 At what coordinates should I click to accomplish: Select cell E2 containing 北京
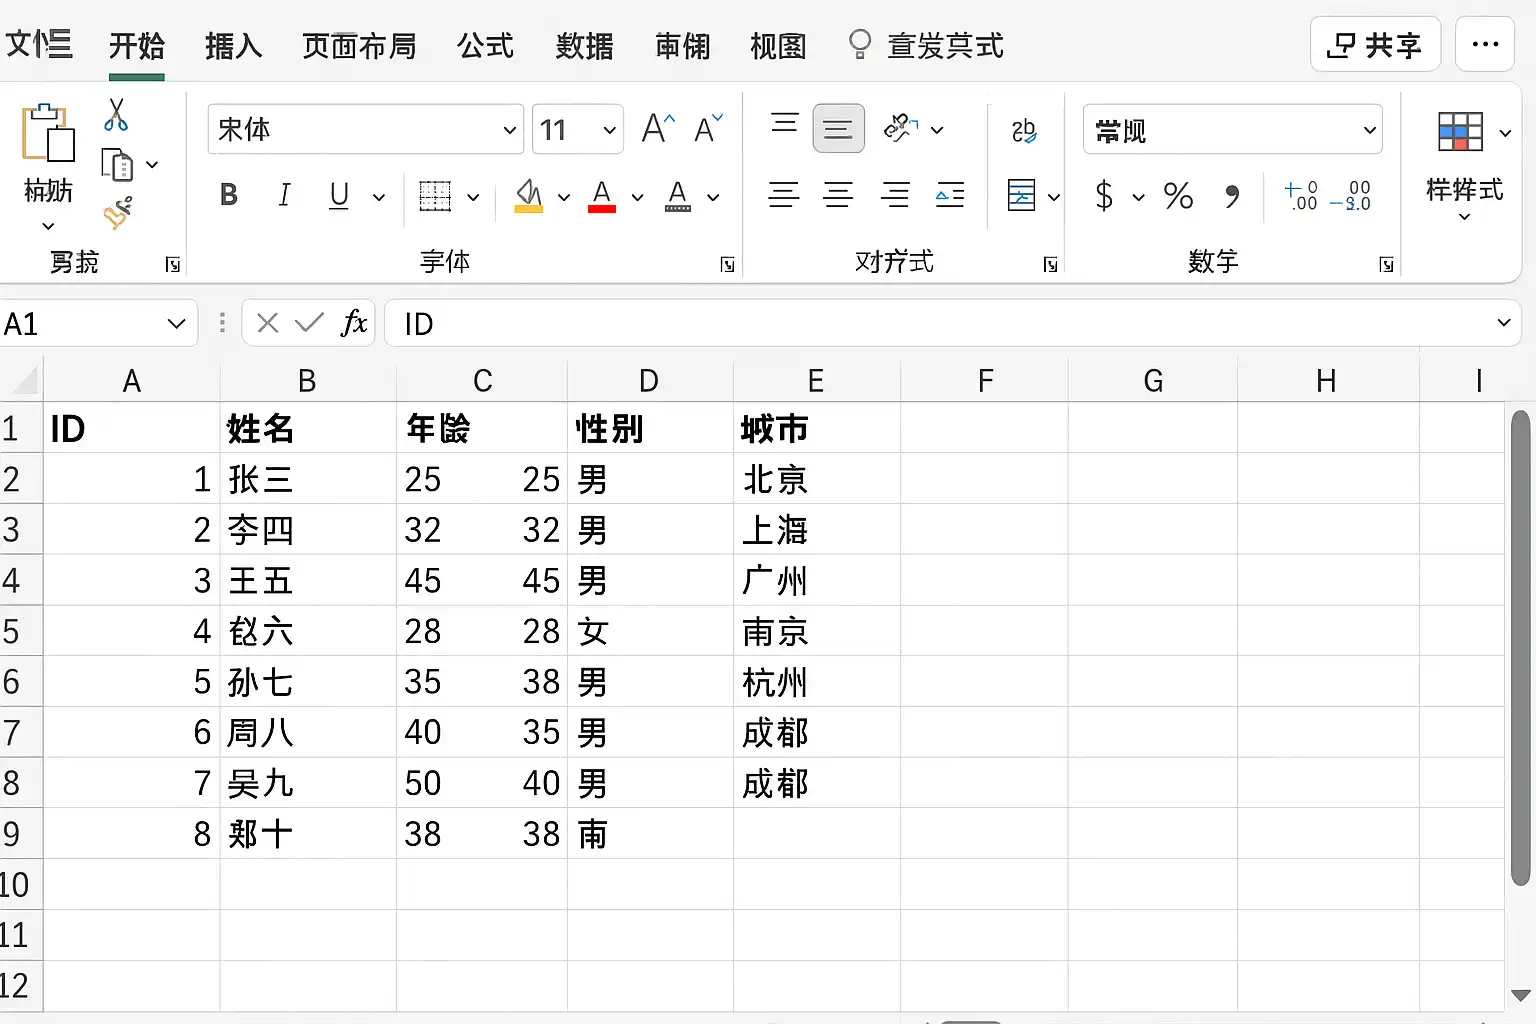817,479
